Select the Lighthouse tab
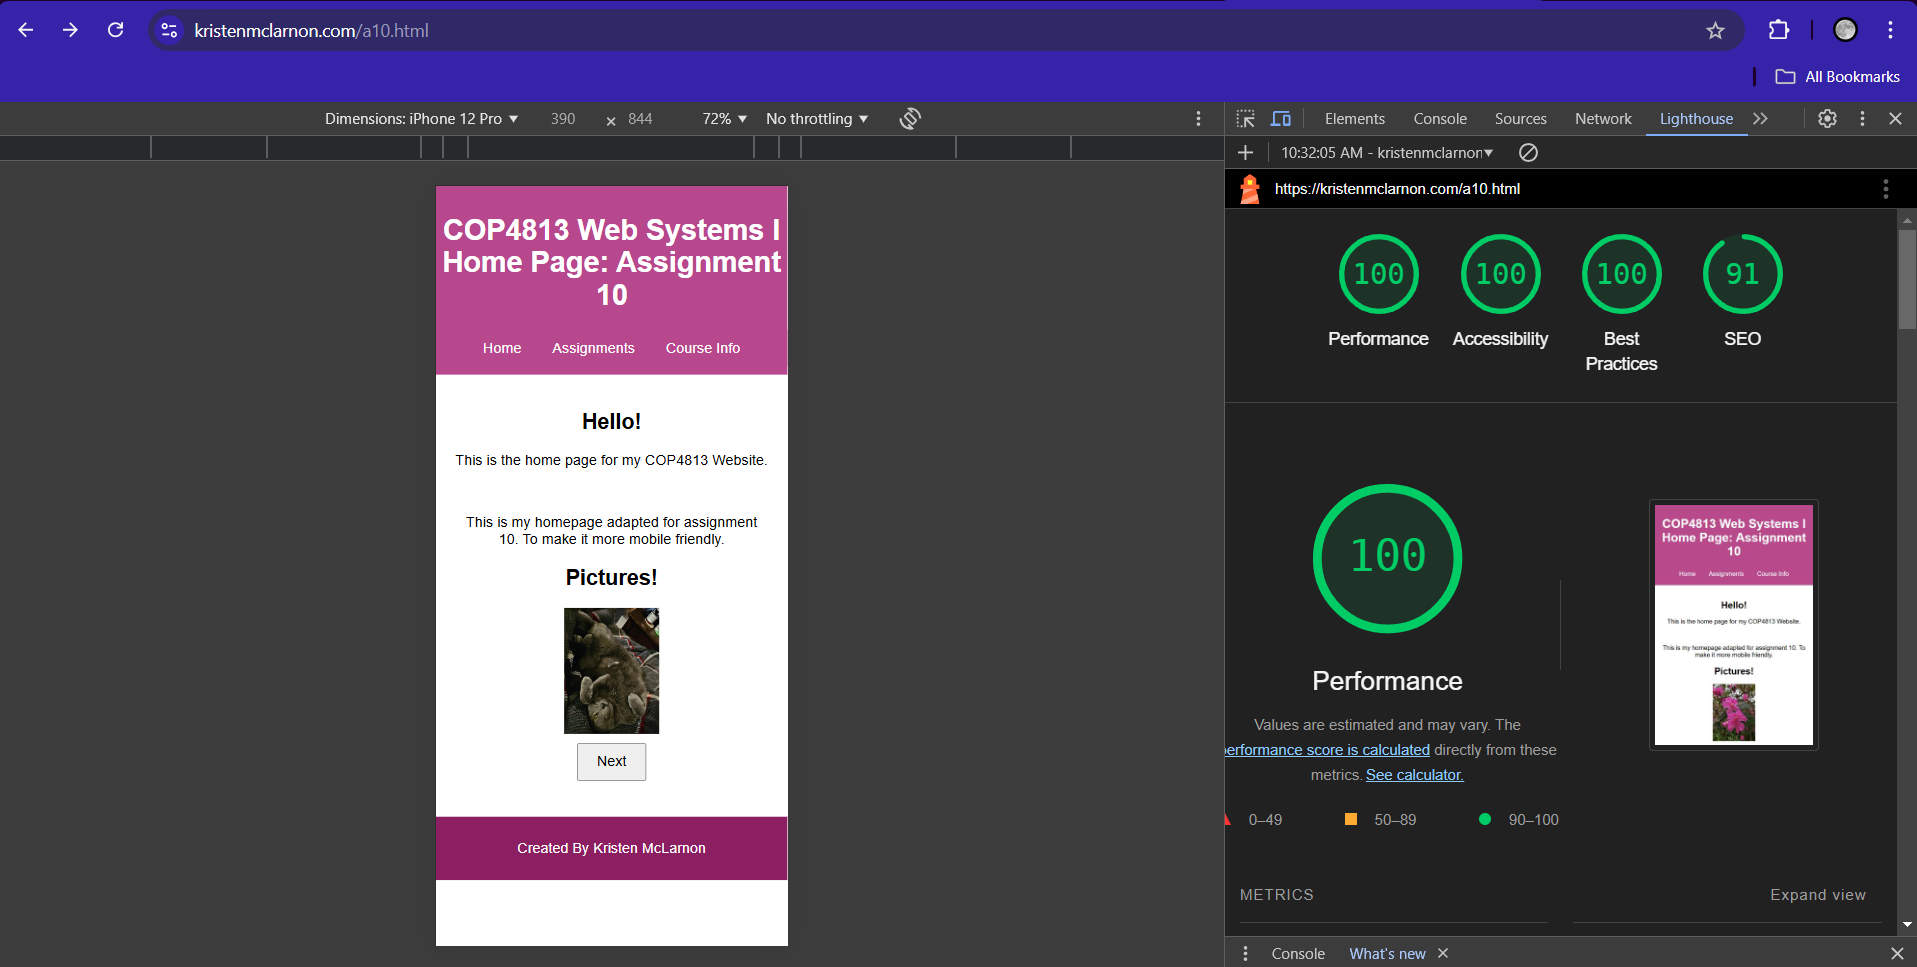 1696,119
